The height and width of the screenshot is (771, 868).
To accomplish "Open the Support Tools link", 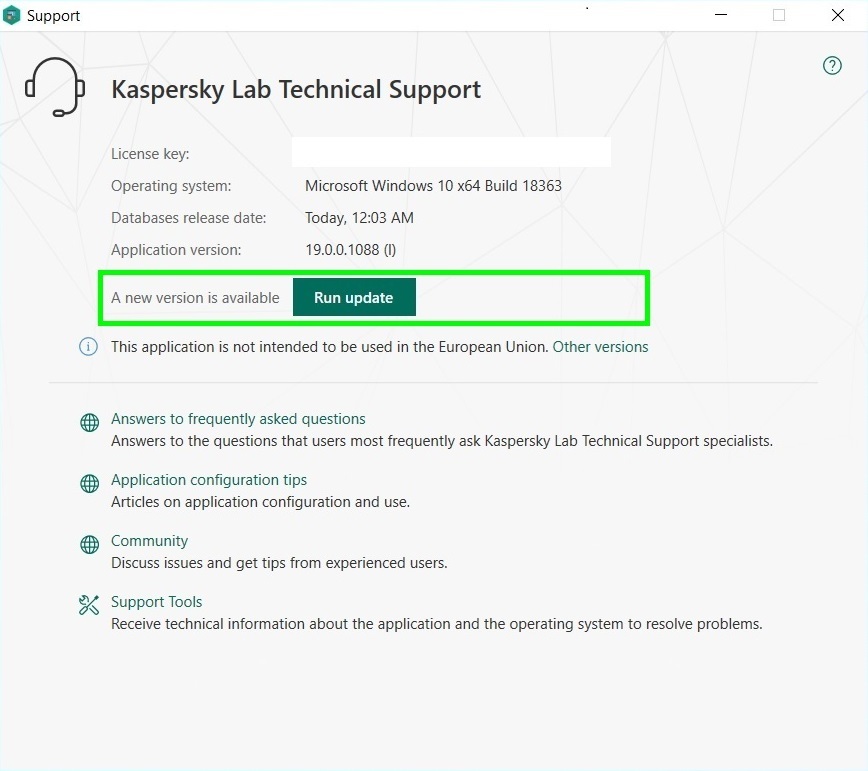I will coord(157,602).
